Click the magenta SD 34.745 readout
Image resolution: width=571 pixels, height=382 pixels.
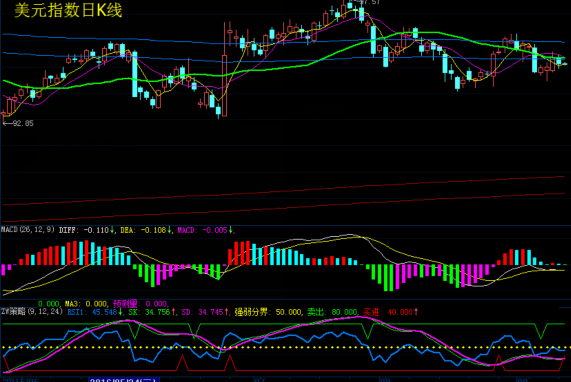point(202,312)
